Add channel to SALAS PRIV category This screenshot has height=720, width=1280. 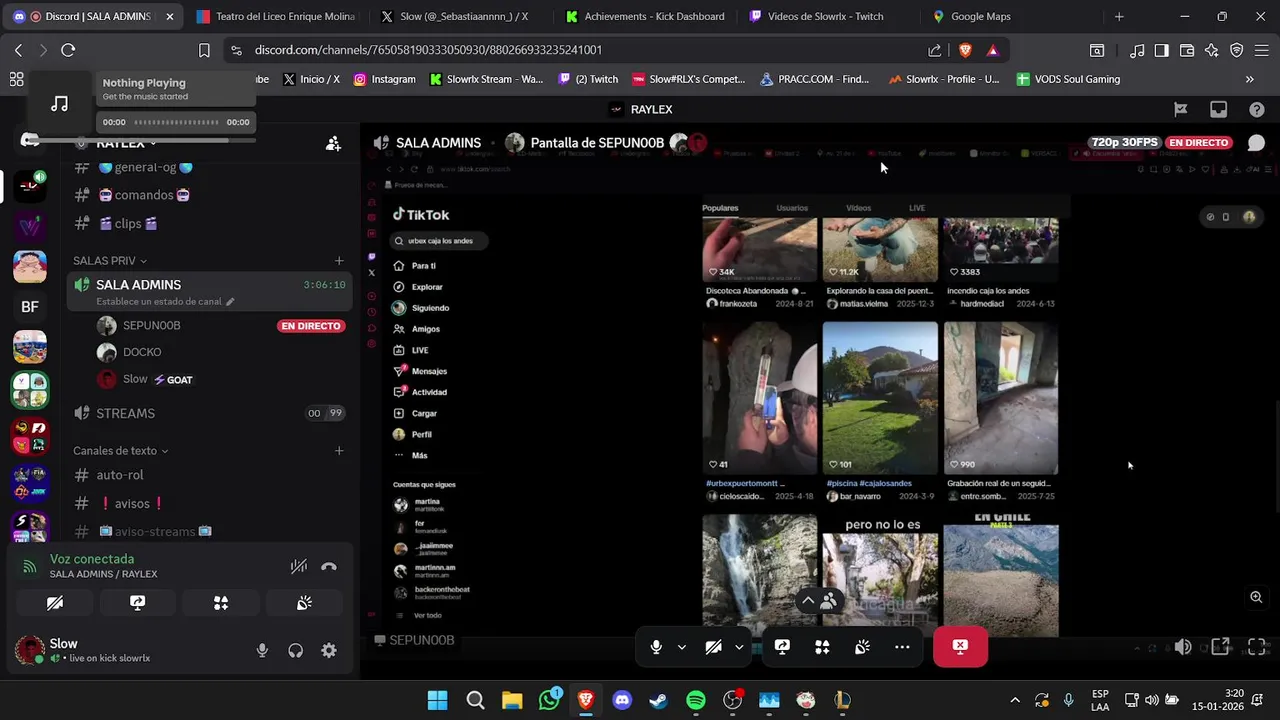339,261
